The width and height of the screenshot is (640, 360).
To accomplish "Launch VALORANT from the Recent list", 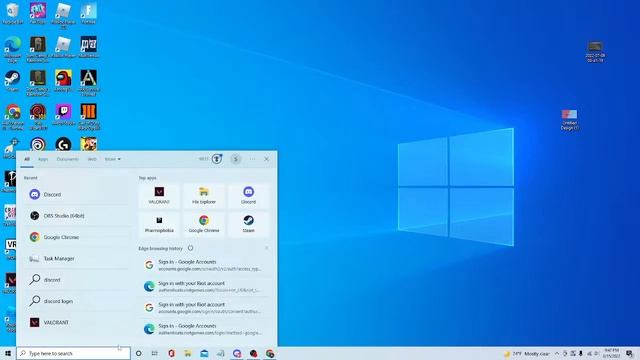I will click(77, 322).
